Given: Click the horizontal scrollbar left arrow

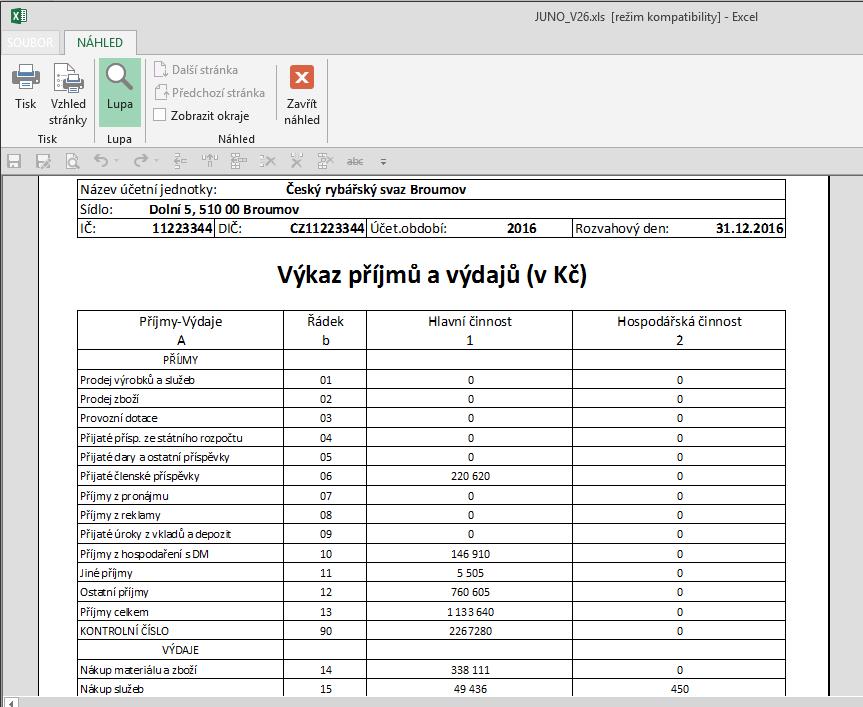Looking at the screenshot, I should click(x=11, y=702).
